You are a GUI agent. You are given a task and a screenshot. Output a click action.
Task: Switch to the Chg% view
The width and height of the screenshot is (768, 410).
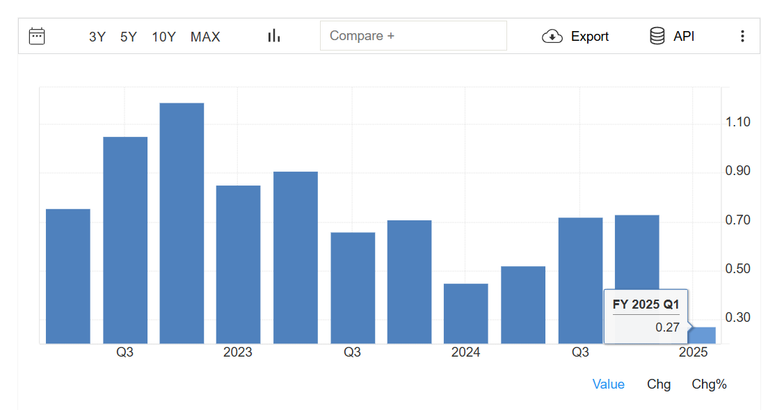(x=709, y=384)
